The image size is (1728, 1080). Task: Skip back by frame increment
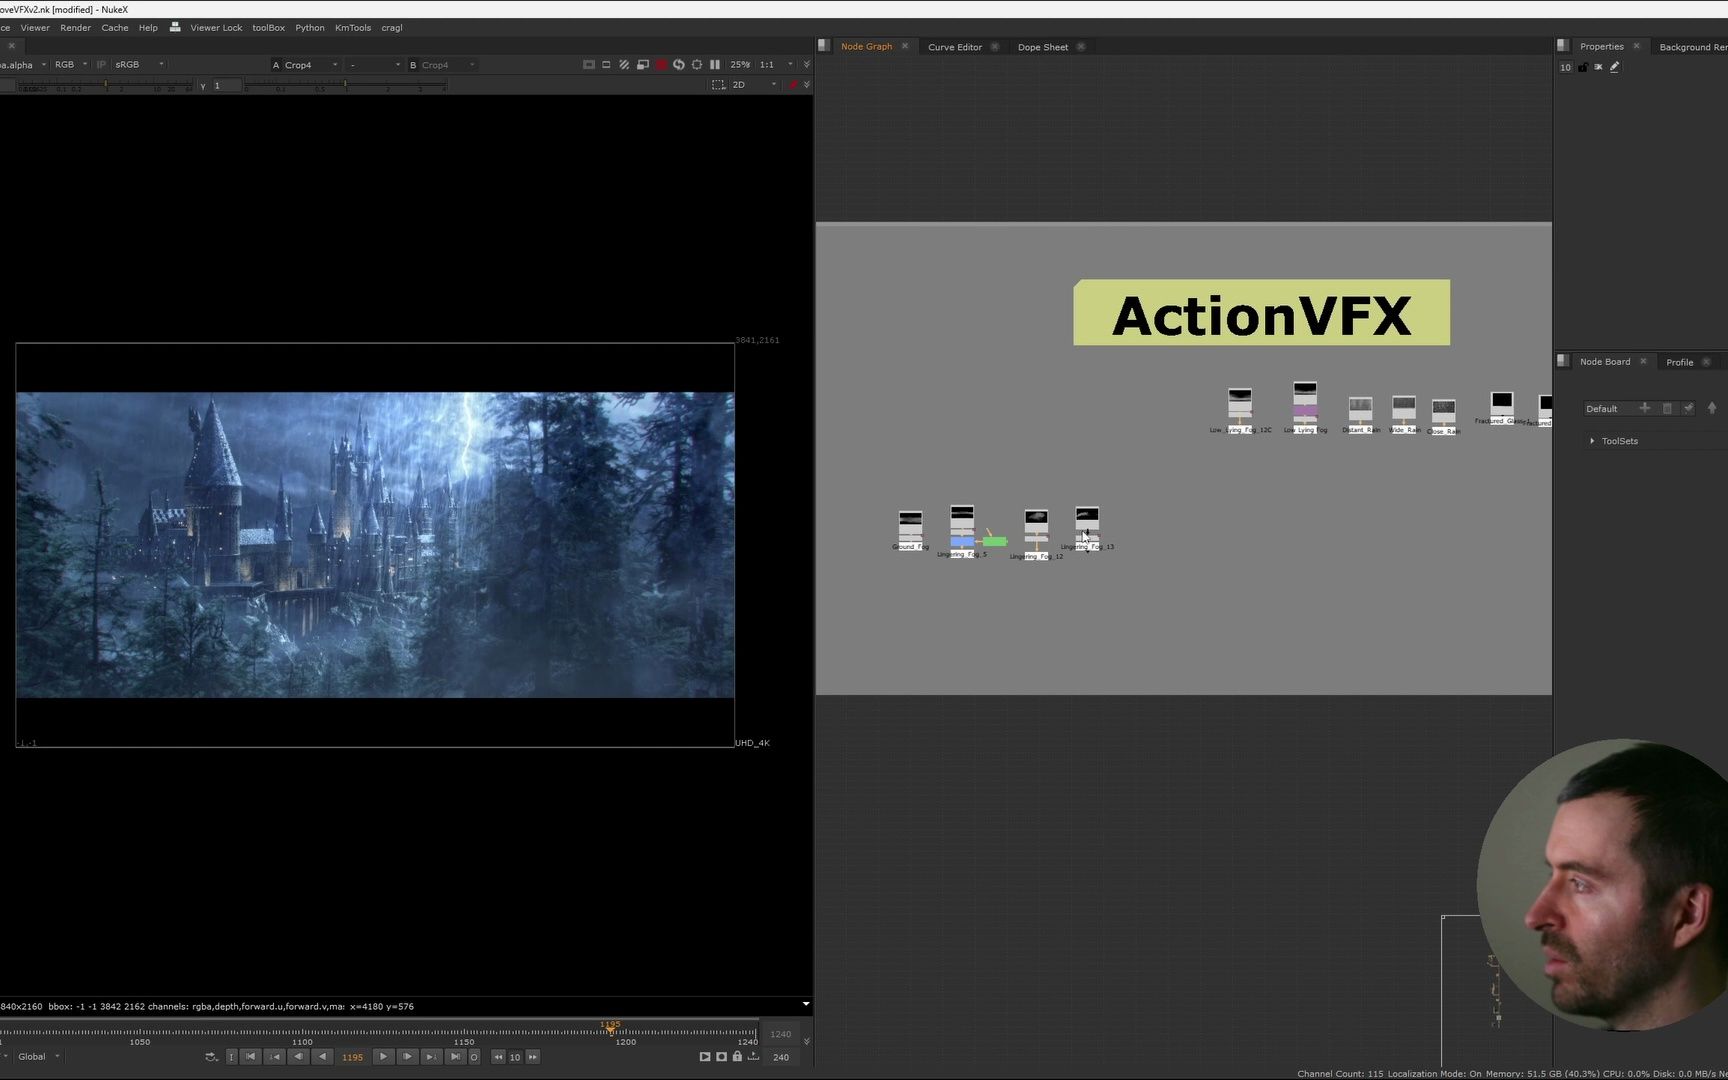[498, 1057]
